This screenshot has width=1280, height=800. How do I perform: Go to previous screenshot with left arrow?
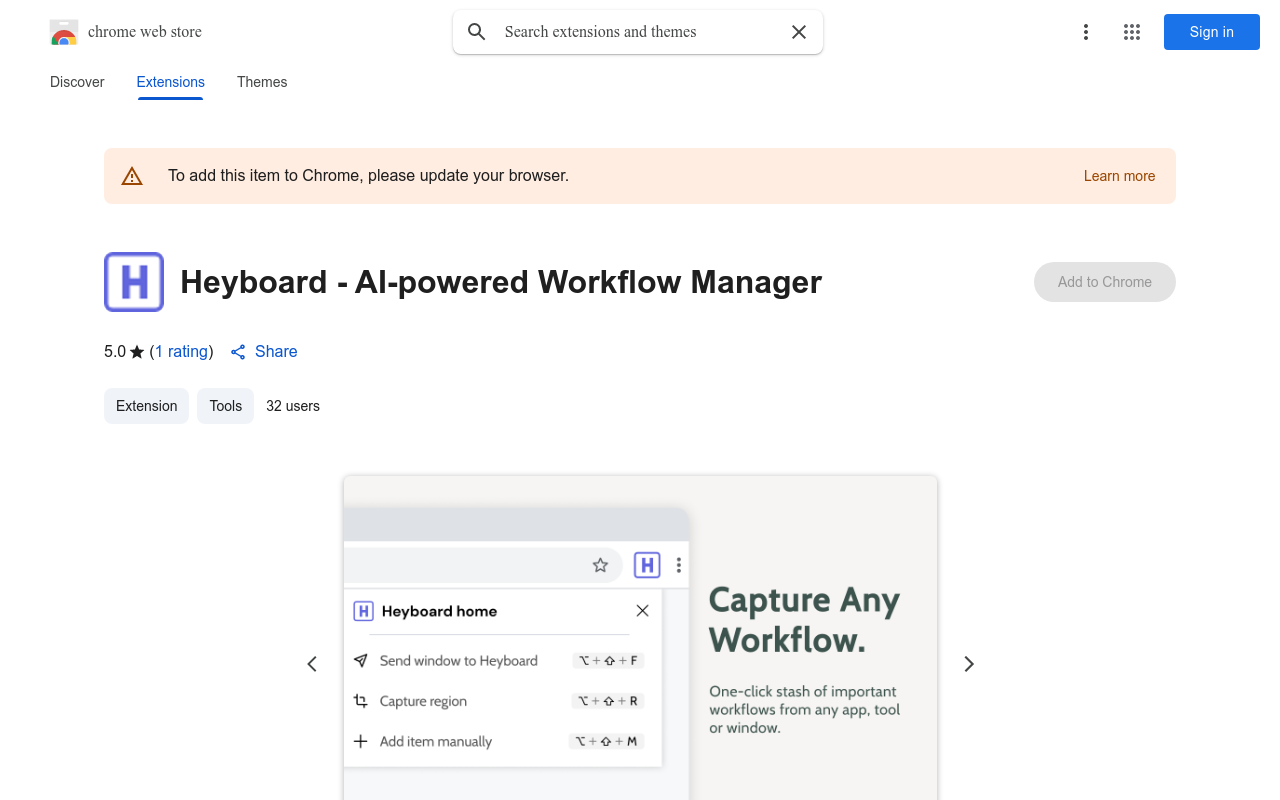click(x=312, y=664)
